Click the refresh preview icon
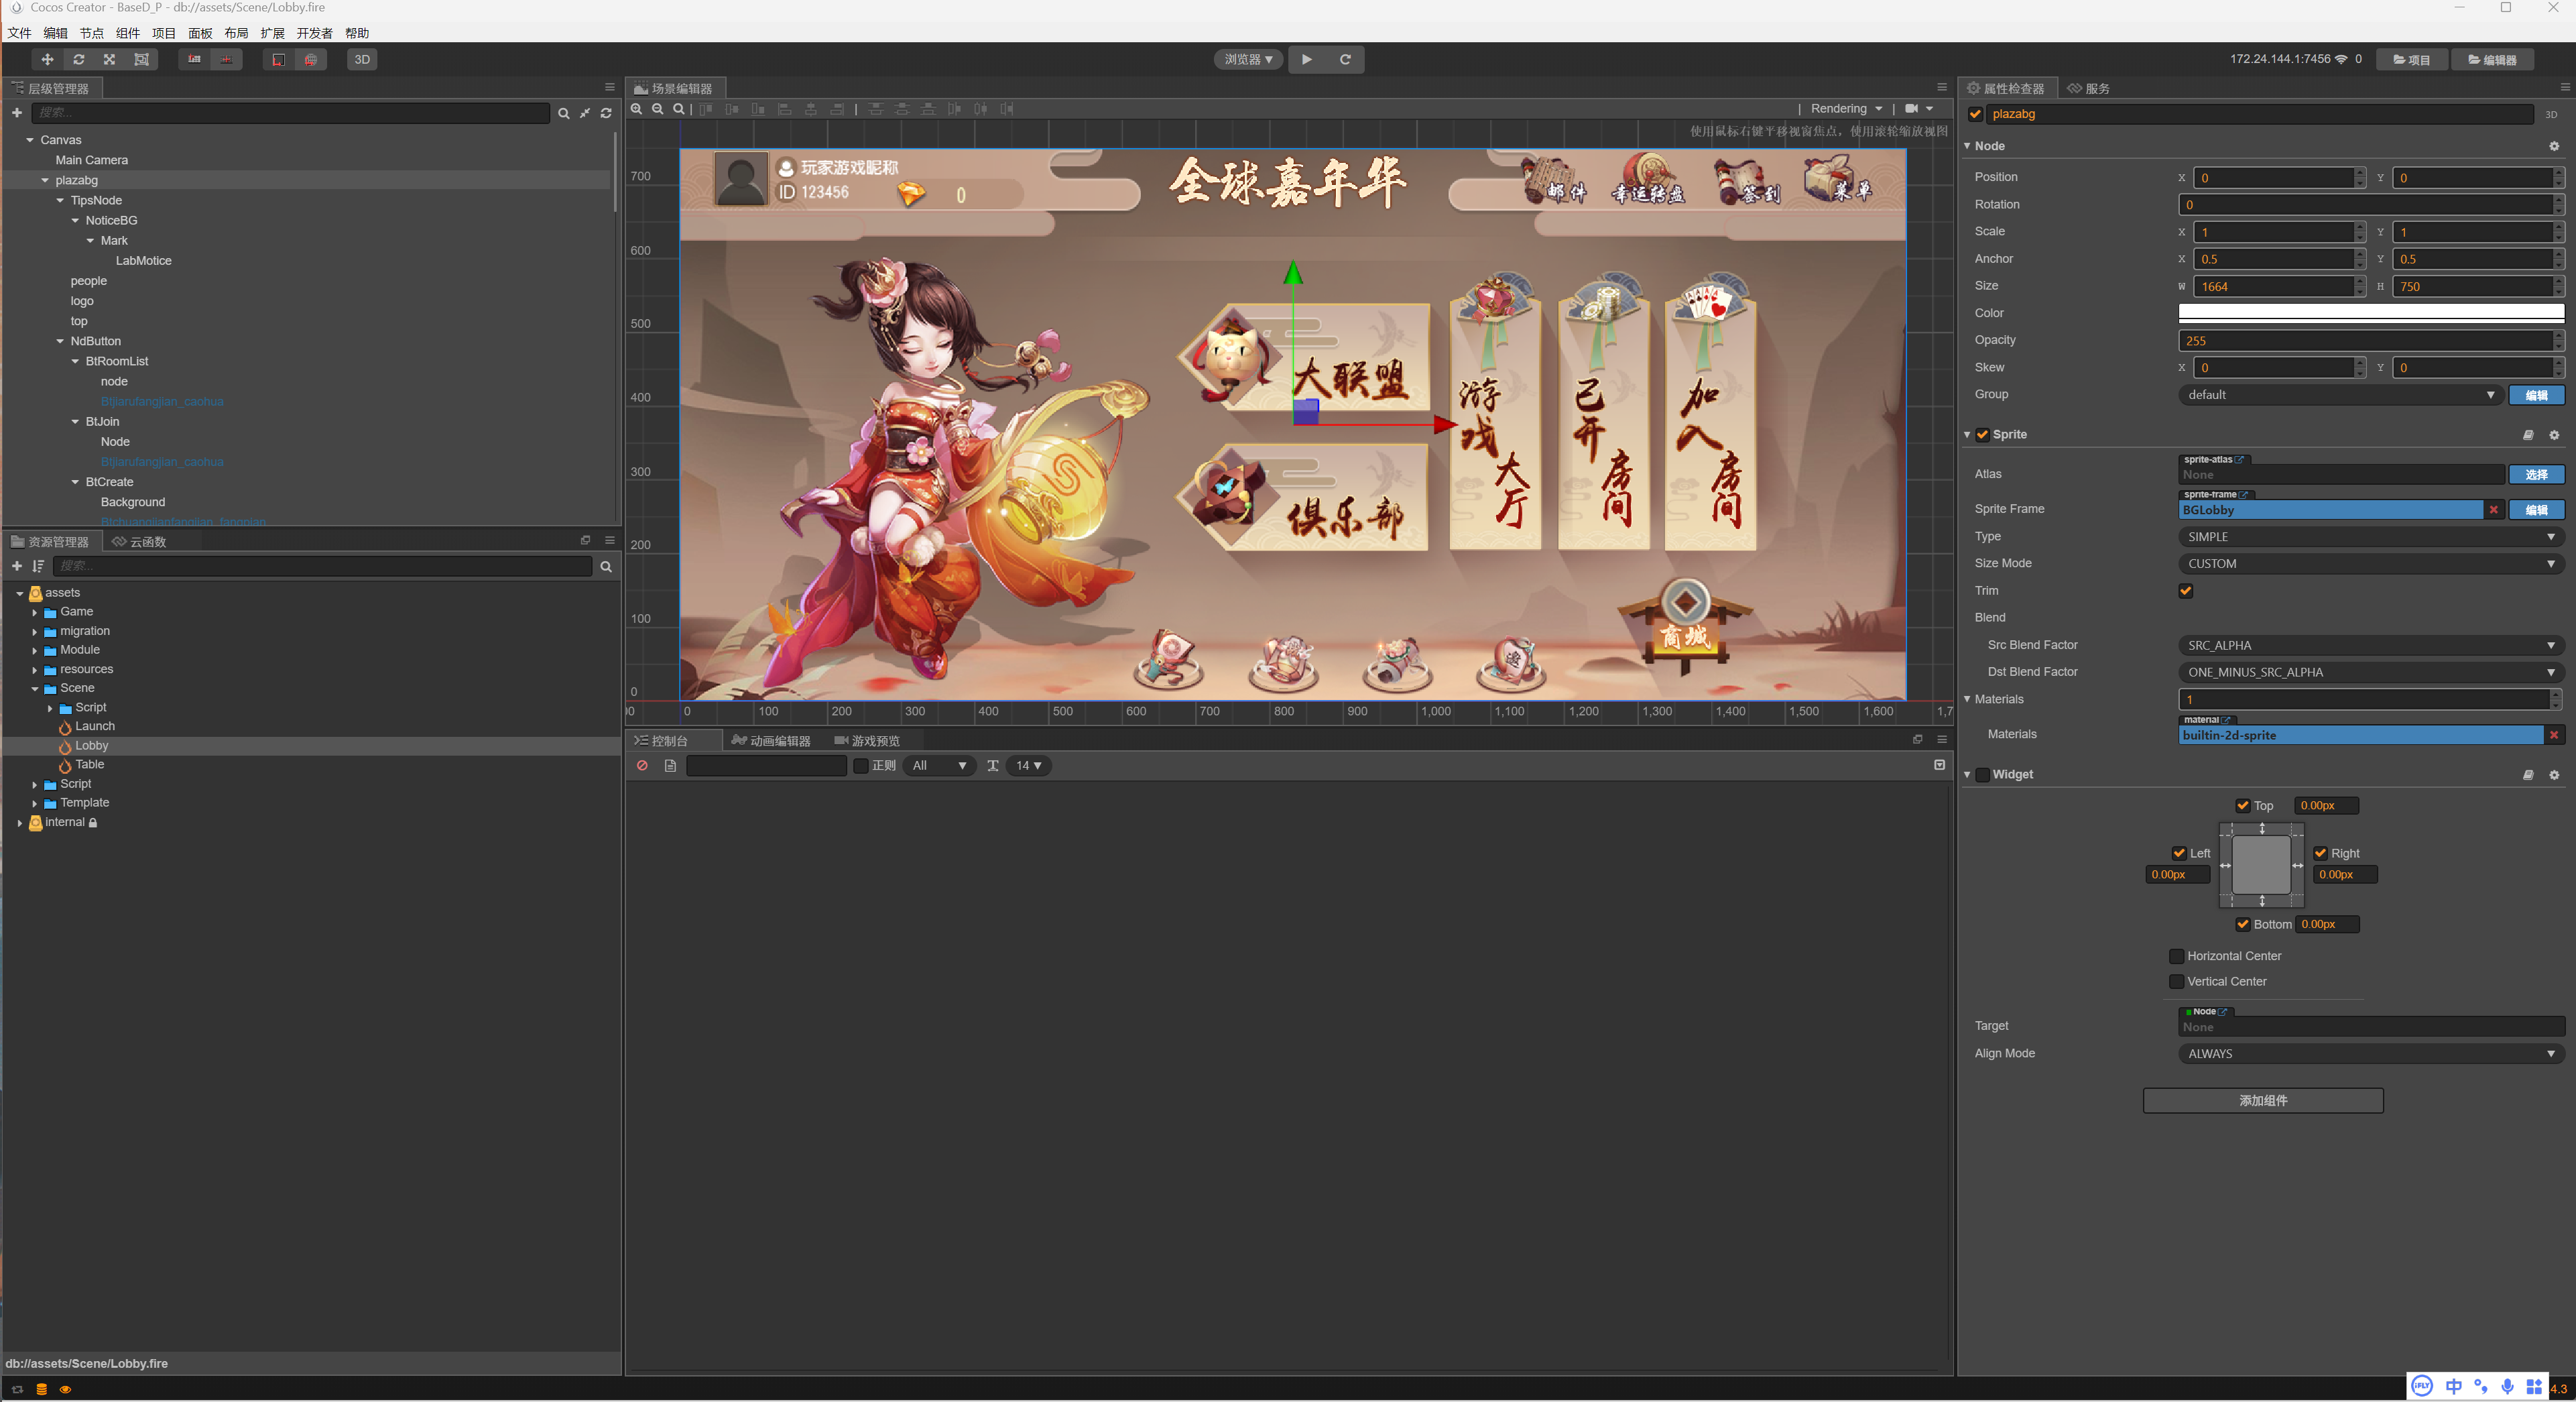This screenshot has height=1402, width=2576. [x=1345, y=60]
